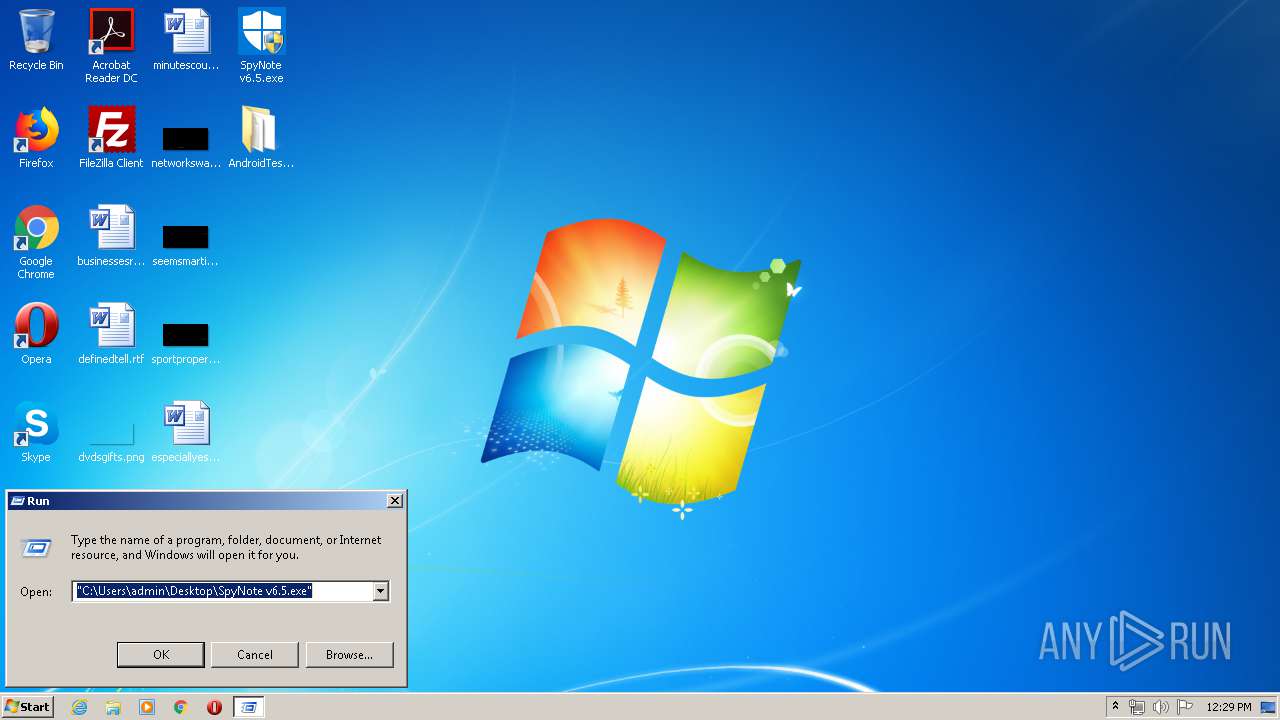Select the networkswa desktop file icon
This screenshot has width=1280, height=720.
click(x=186, y=146)
